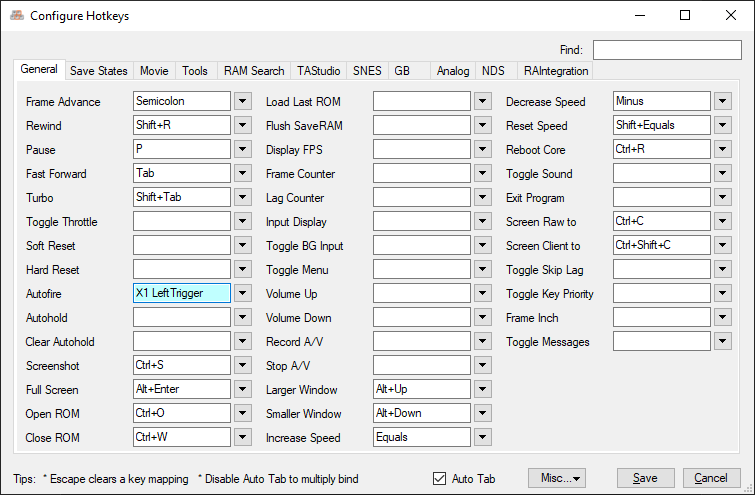
Task: Open the Decrease Speed dropdown arrow
Action: point(723,101)
